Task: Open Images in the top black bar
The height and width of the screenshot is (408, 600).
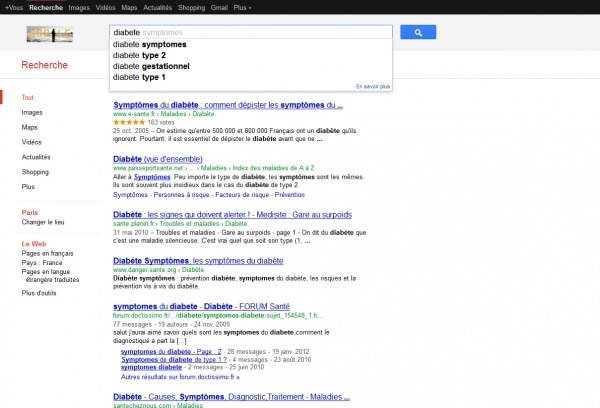Action: [x=79, y=8]
